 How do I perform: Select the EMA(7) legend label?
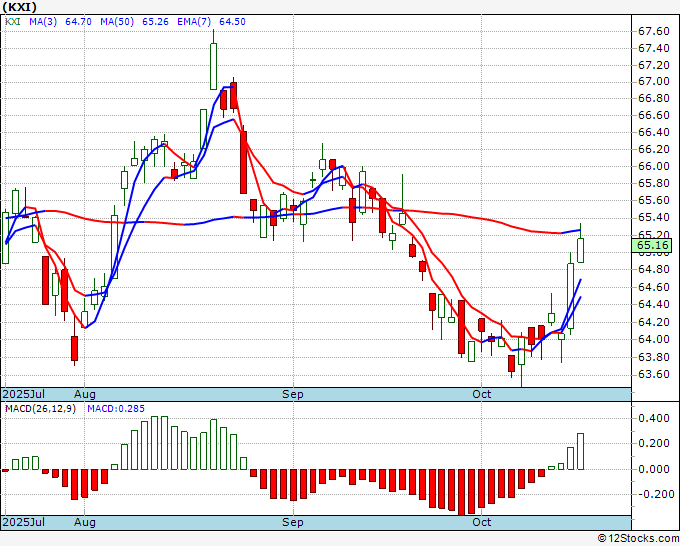pyautogui.click(x=194, y=21)
